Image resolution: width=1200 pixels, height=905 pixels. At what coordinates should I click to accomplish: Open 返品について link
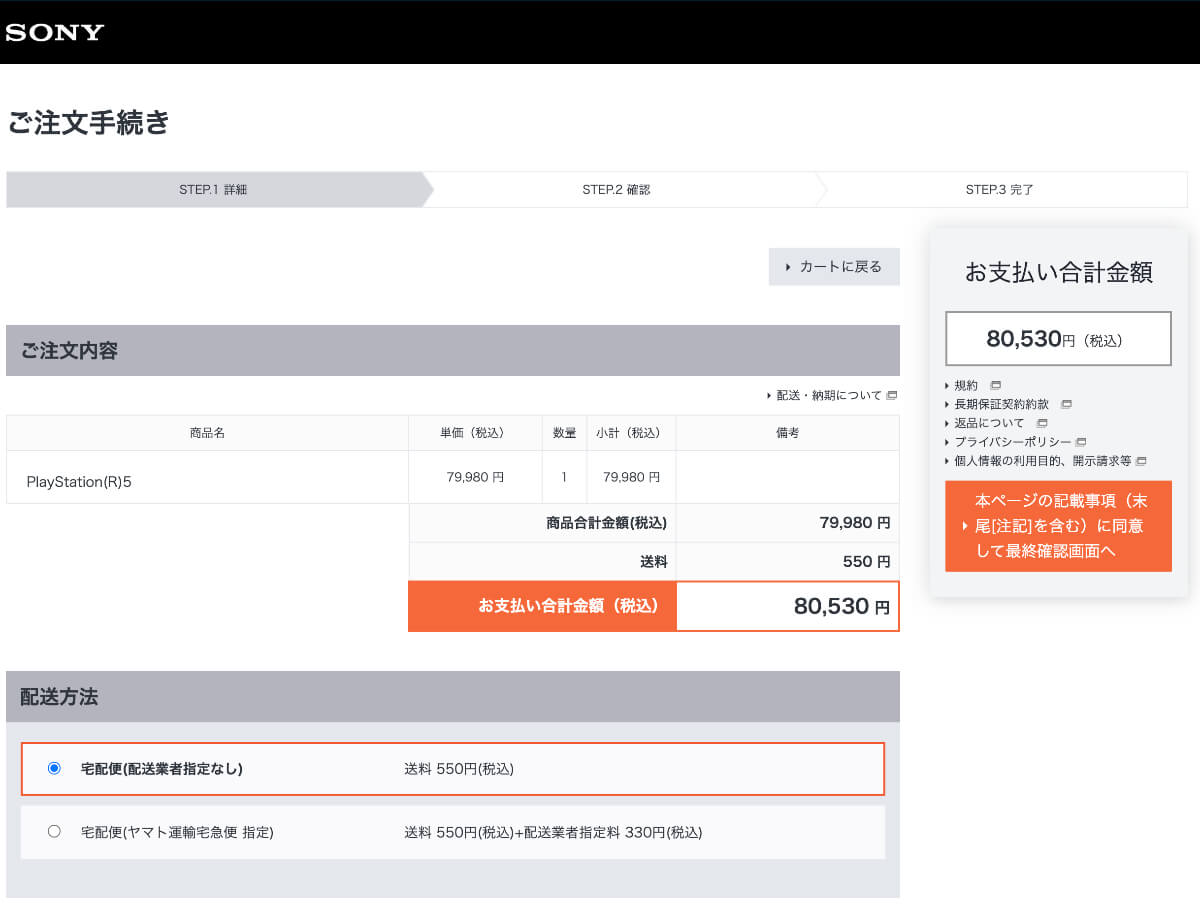(989, 423)
